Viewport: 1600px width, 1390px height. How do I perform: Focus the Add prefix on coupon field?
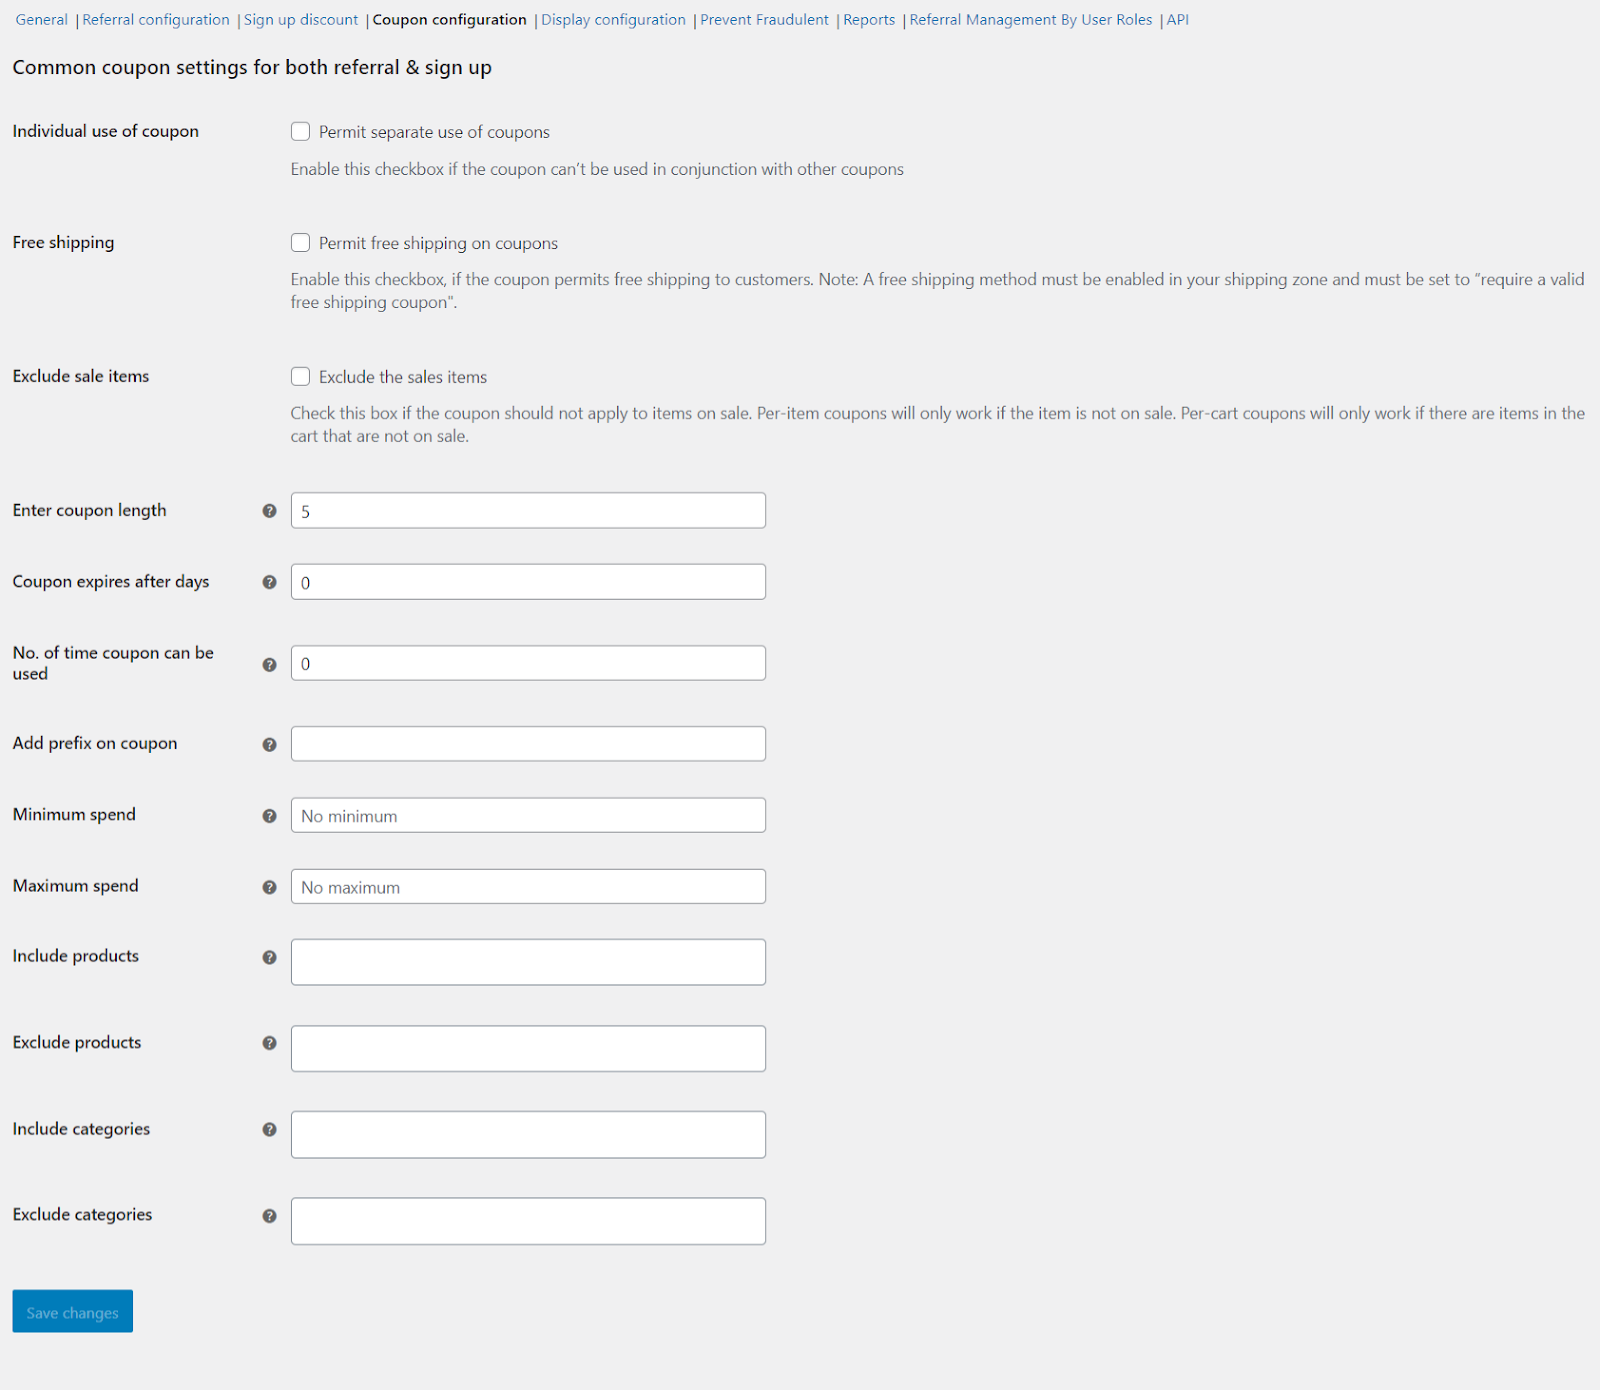coord(528,744)
